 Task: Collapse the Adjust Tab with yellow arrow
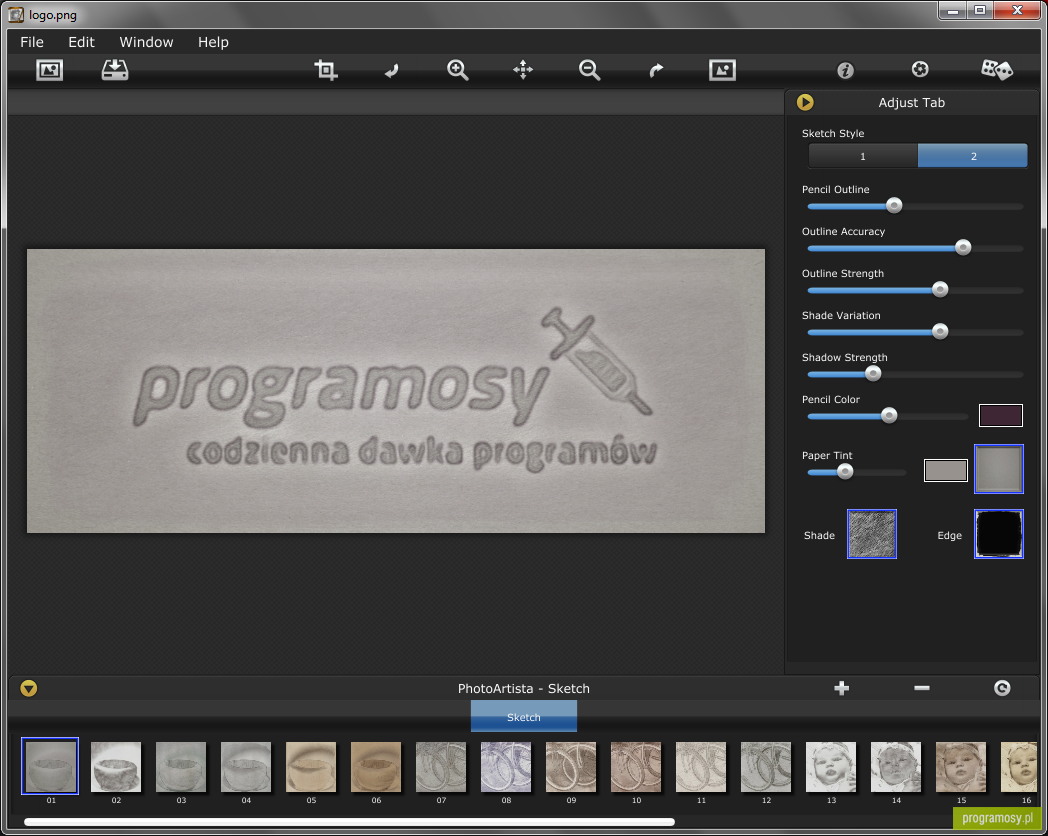[805, 102]
